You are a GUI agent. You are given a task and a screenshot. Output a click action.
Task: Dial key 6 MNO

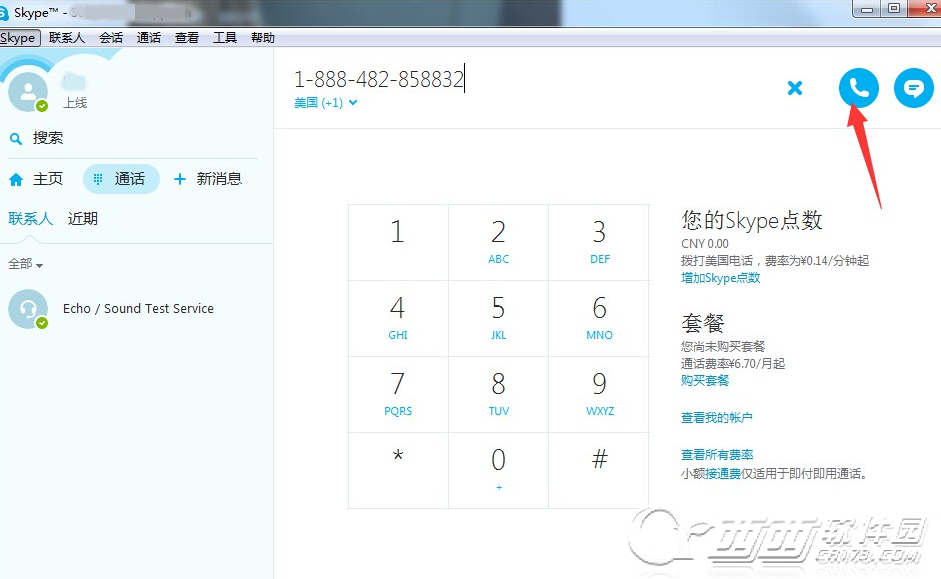(599, 319)
